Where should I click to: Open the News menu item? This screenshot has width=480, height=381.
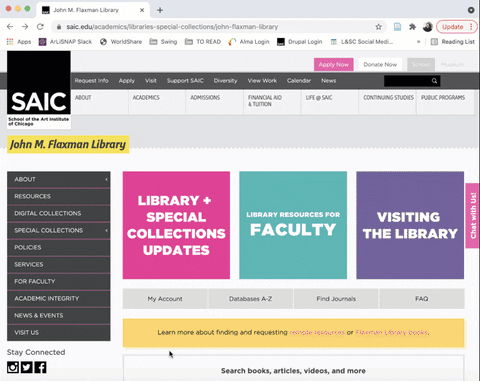329,81
